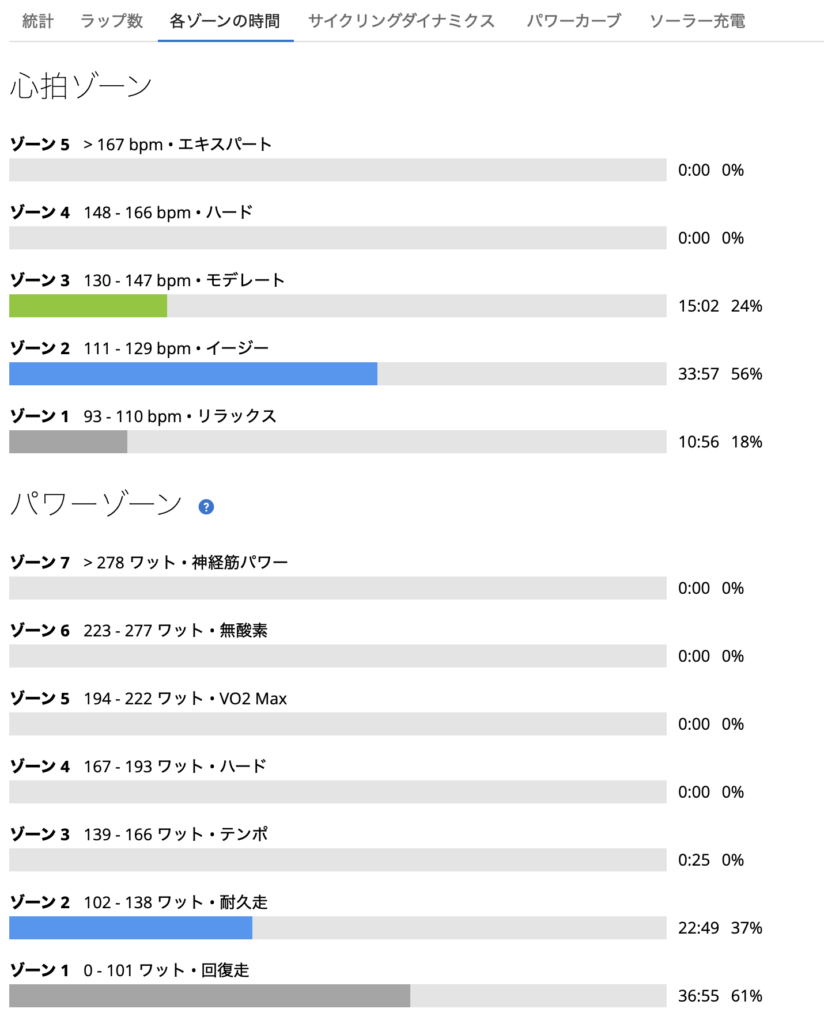824x1024 pixels.
Task: Open the サイクリングダイナミクス tab
Action: pos(401,21)
